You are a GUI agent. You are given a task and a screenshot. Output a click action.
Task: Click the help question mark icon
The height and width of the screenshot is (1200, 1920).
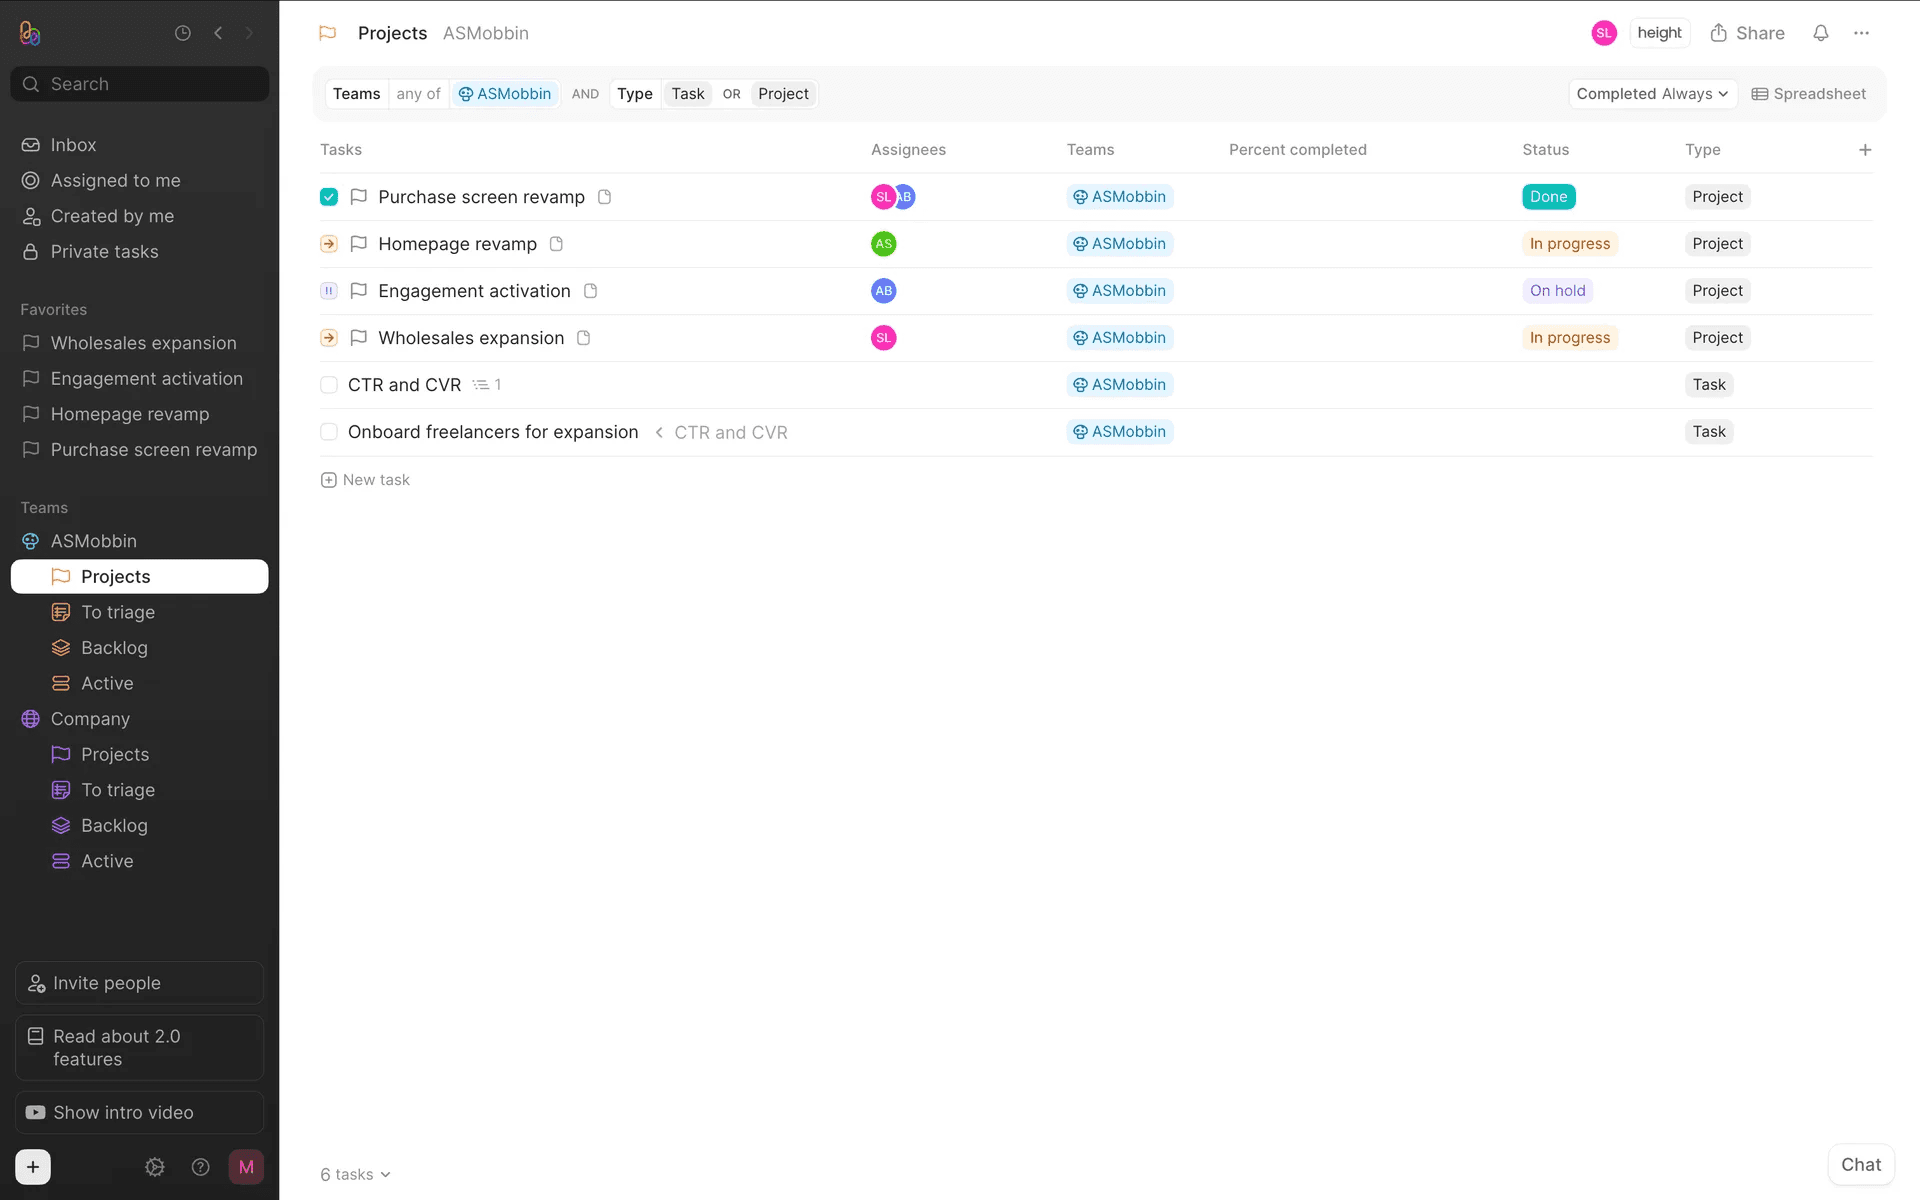[x=200, y=1167]
